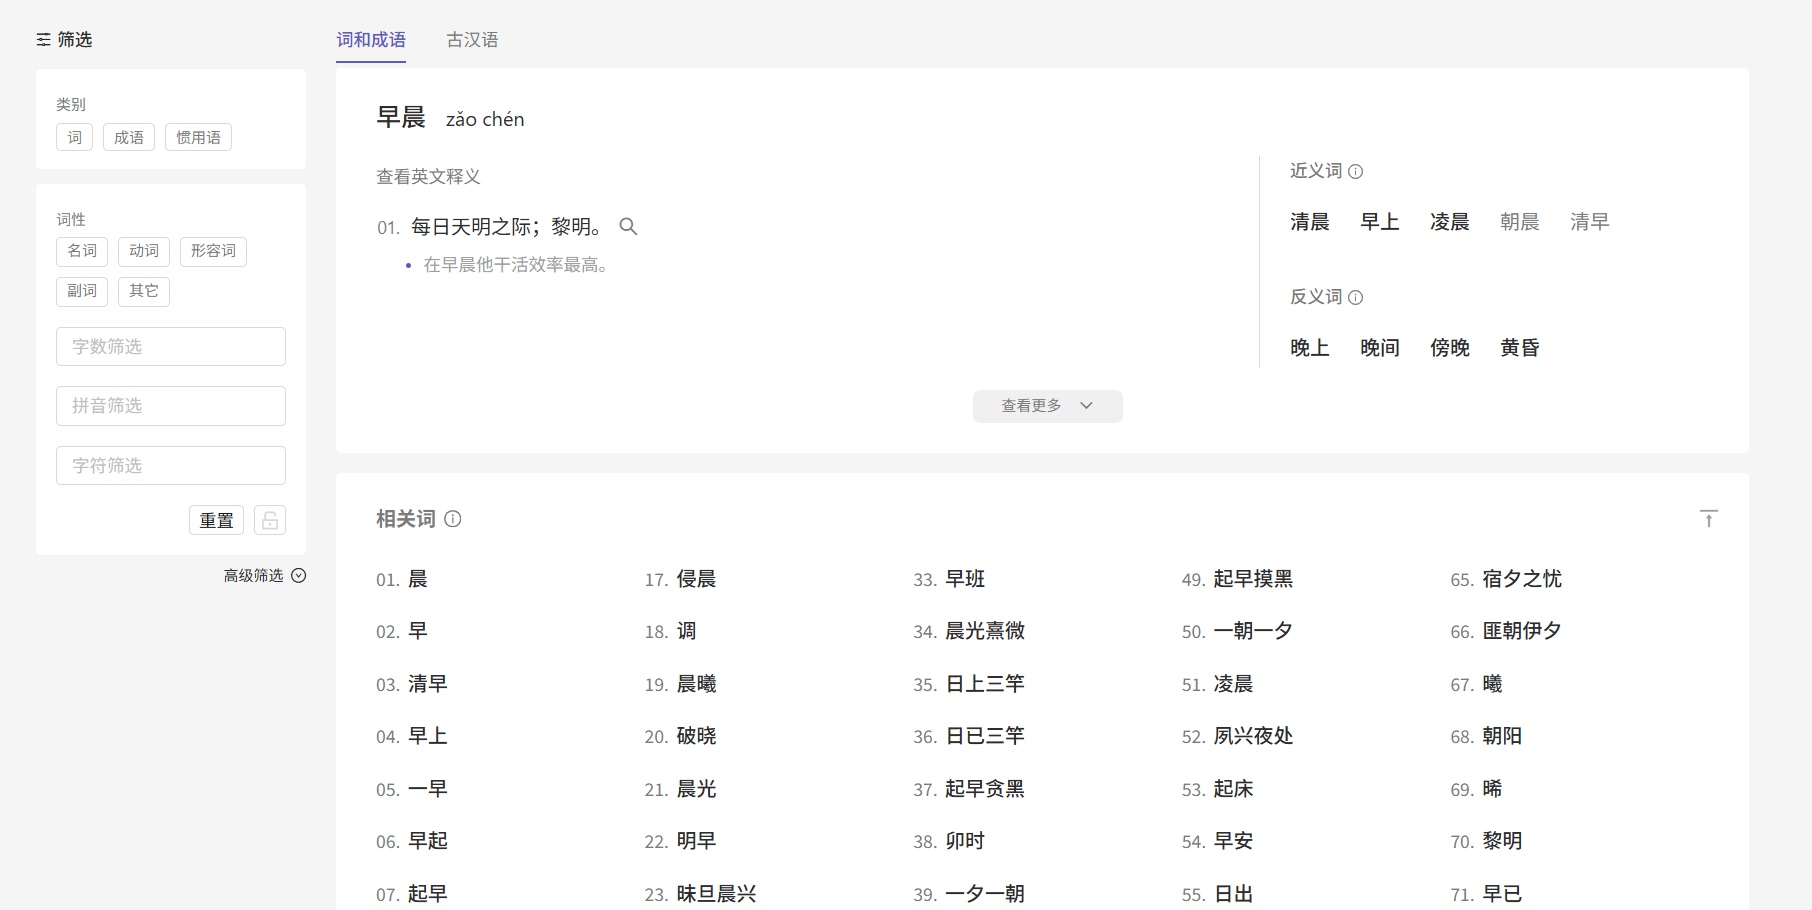Open synonym 清早 in the 近义词 list
This screenshot has width=1812, height=910.
(1590, 222)
